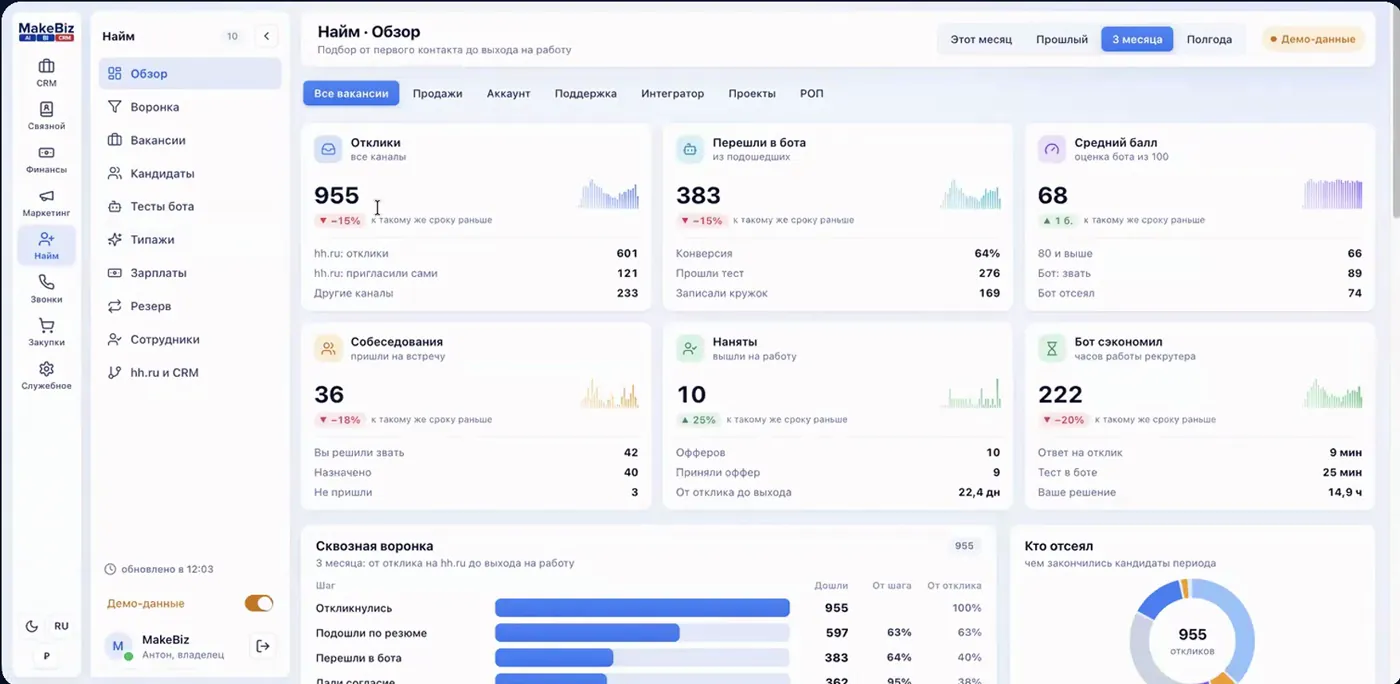The height and width of the screenshot is (684, 1400).
Task: Click the Перешли в бота robot icon
Action: click(x=690, y=149)
